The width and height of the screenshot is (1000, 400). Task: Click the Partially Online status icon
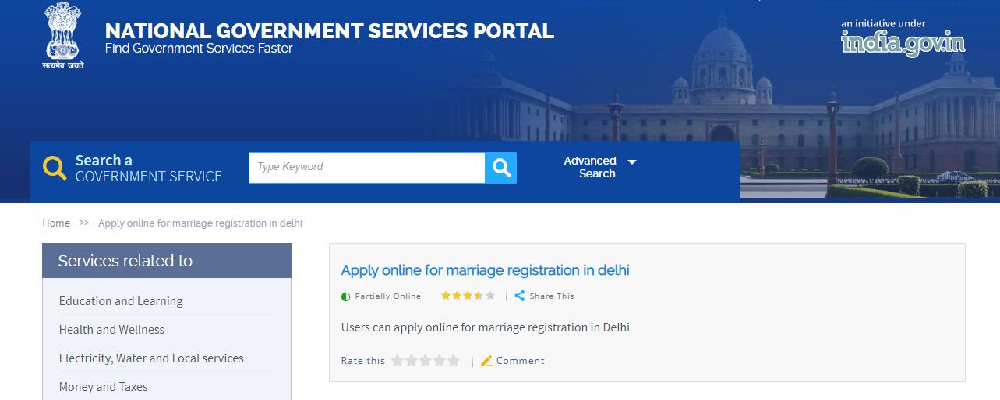click(345, 297)
